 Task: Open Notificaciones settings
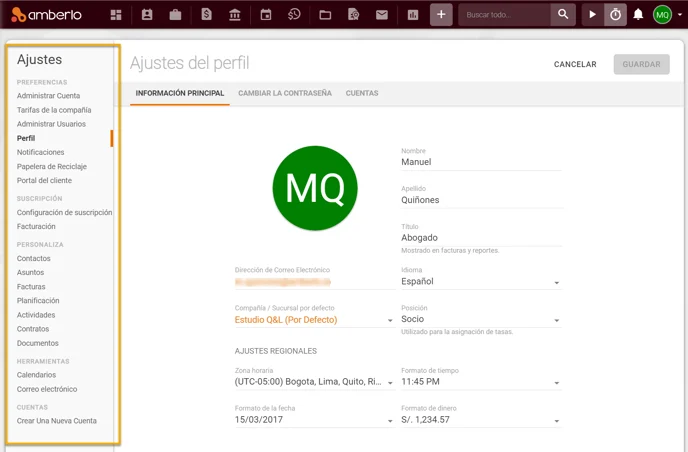[x=40, y=152]
